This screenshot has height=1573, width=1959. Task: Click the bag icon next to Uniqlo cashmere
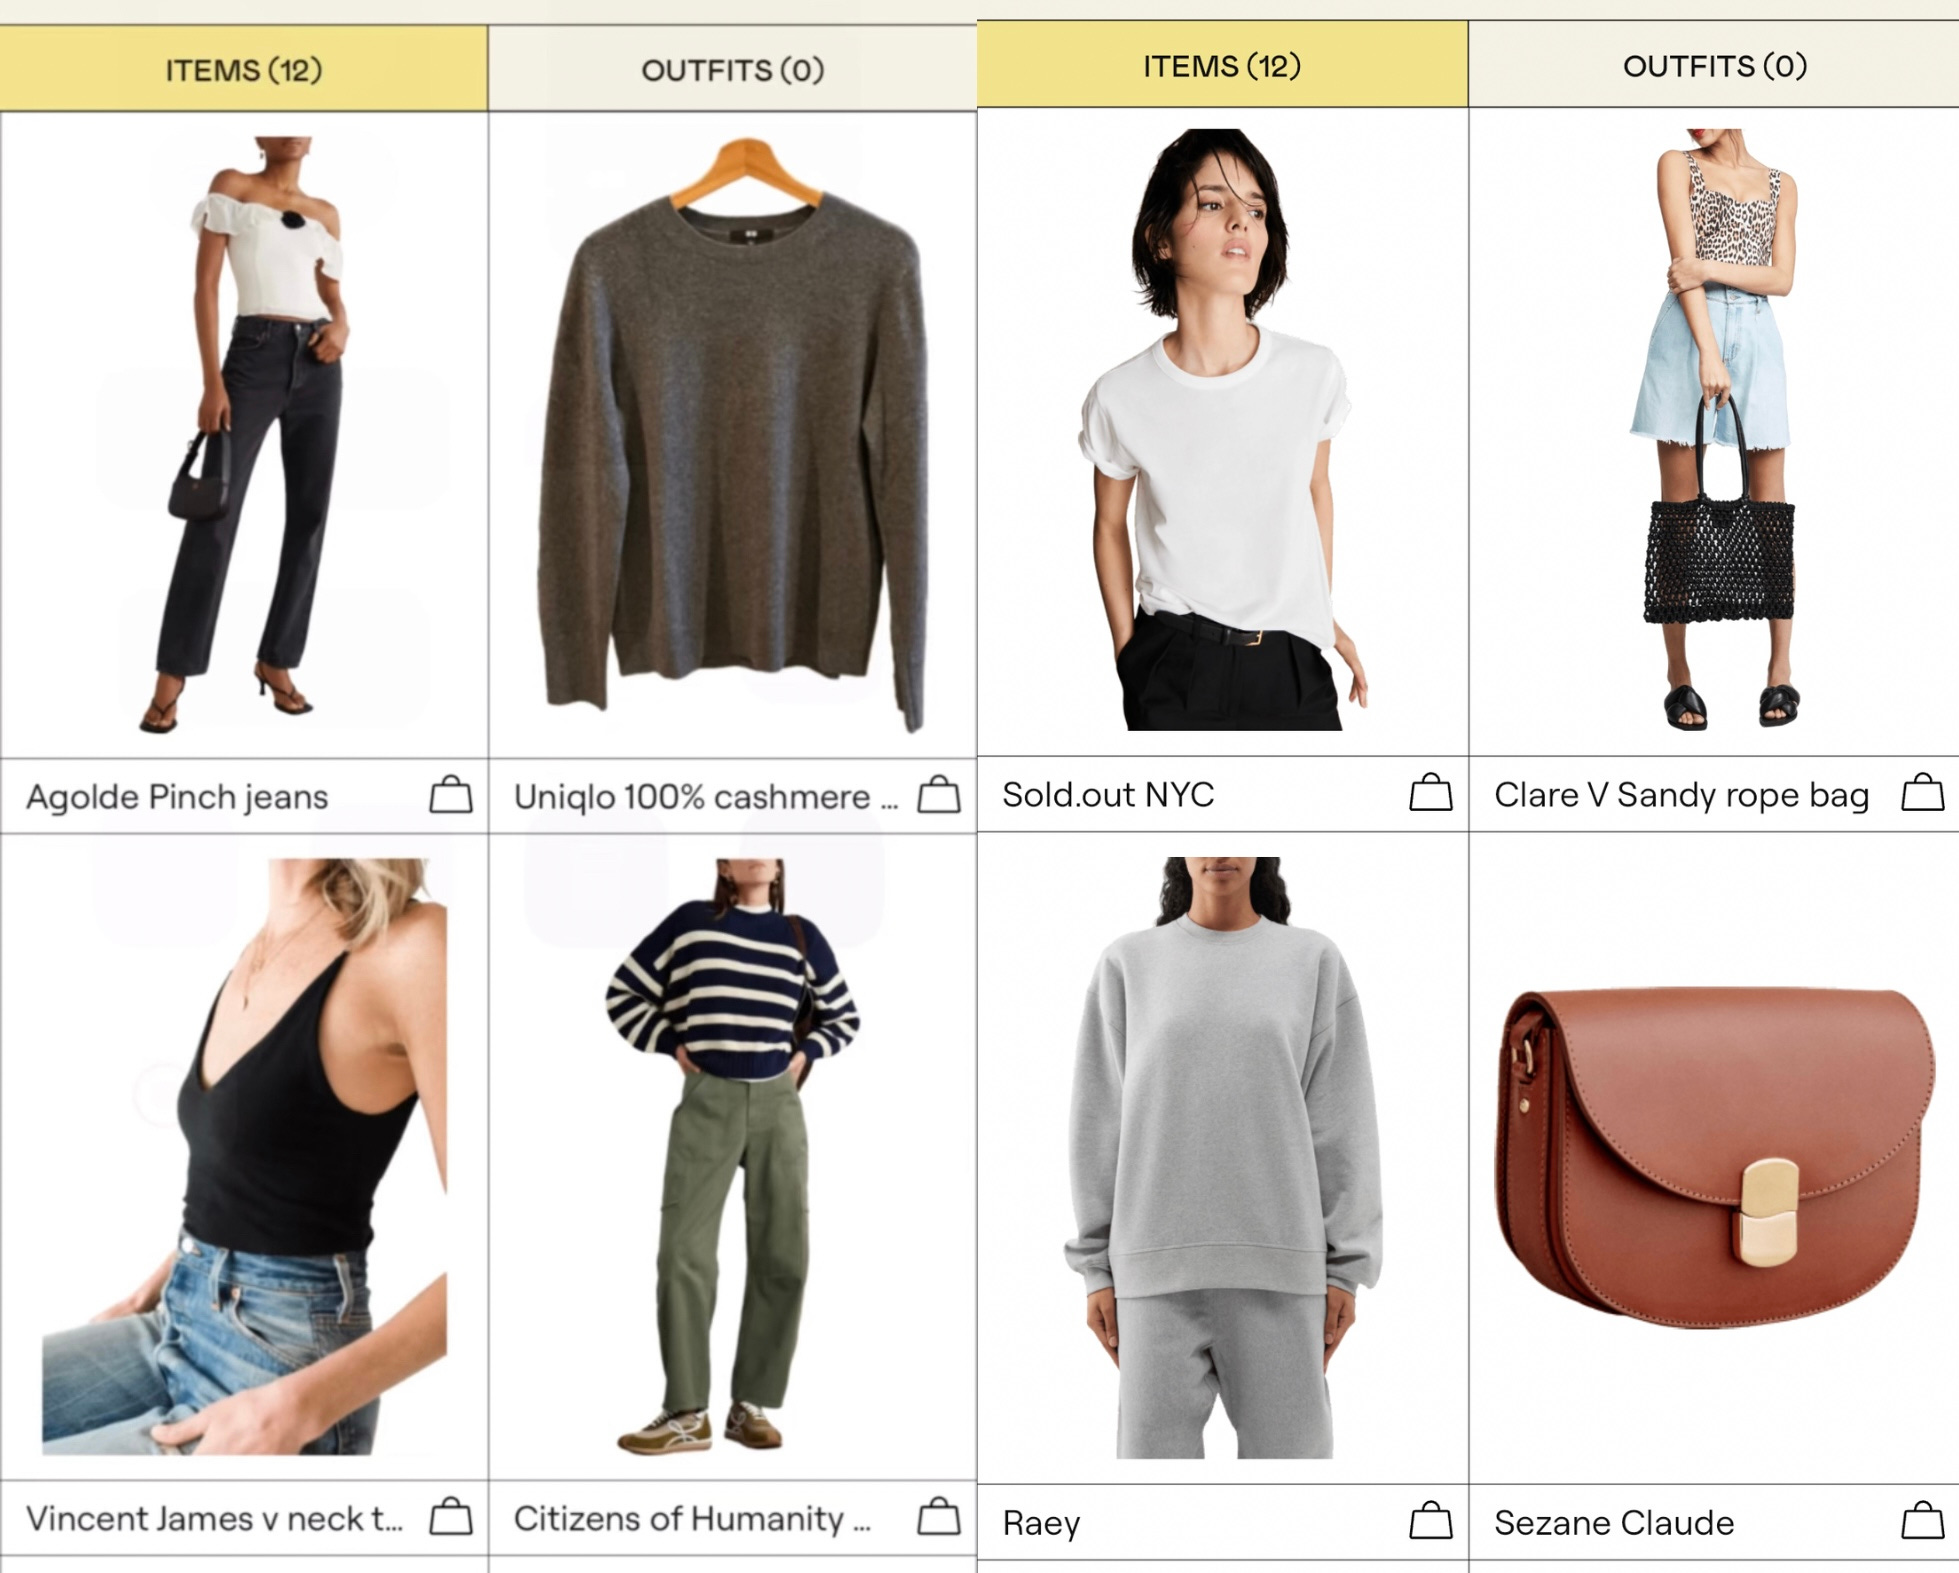(x=939, y=795)
